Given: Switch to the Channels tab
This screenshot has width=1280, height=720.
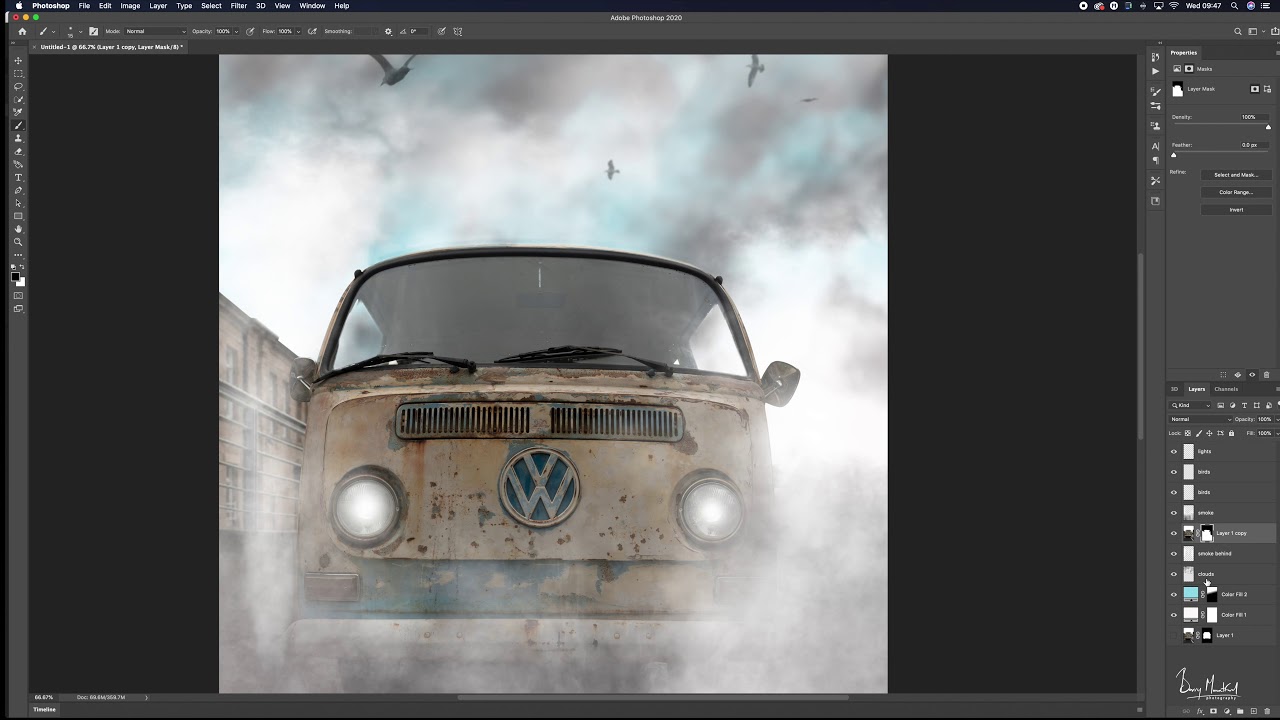Looking at the screenshot, I should pyautogui.click(x=1226, y=389).
